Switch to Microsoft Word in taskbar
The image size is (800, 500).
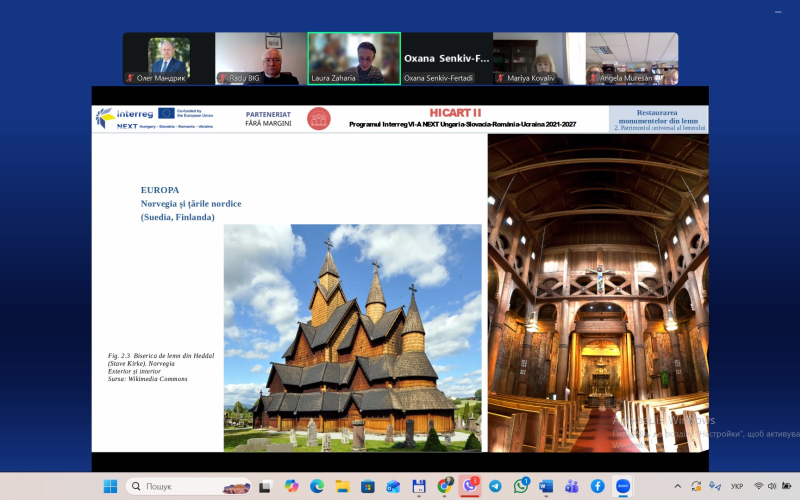[x=546, y=486]
